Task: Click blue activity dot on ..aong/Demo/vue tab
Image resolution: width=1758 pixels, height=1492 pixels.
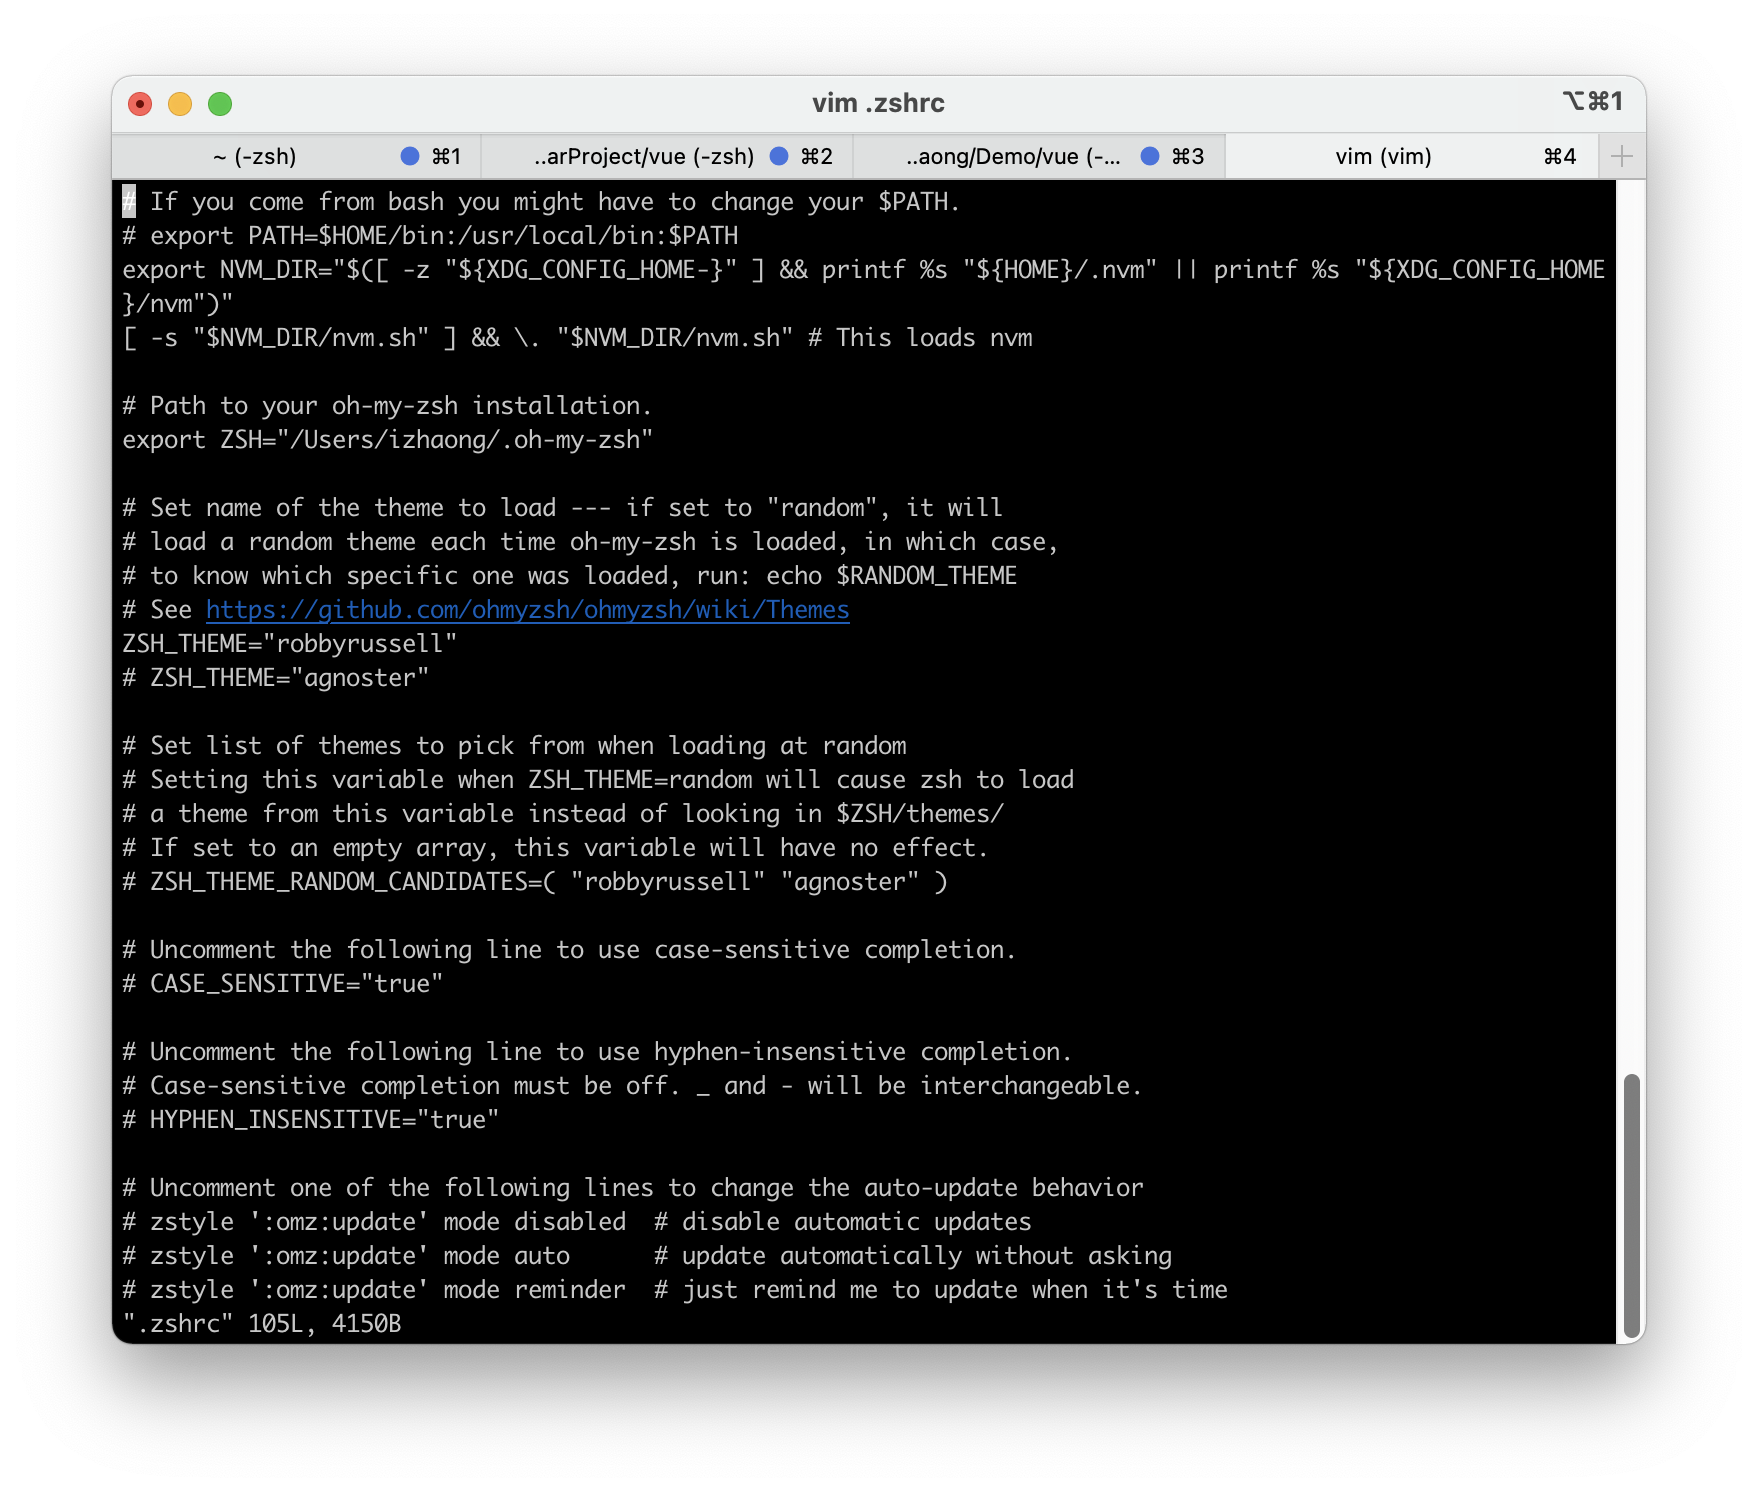Action: point(1150,156)
